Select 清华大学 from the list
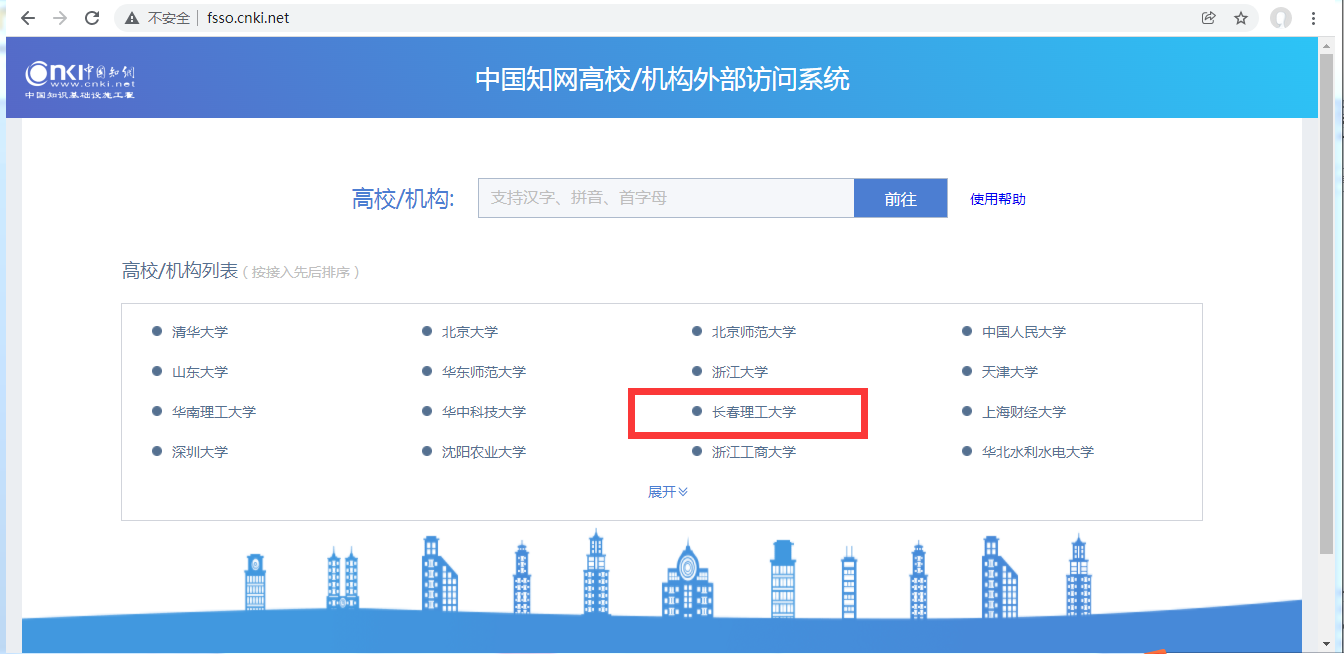The width and height of the screenshot is (1344, 654). pos(200,332)
